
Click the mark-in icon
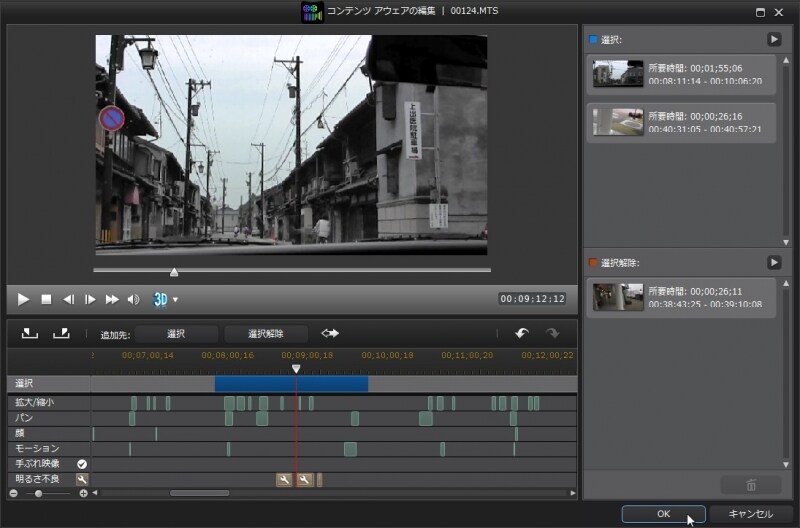tap(29, 333)
